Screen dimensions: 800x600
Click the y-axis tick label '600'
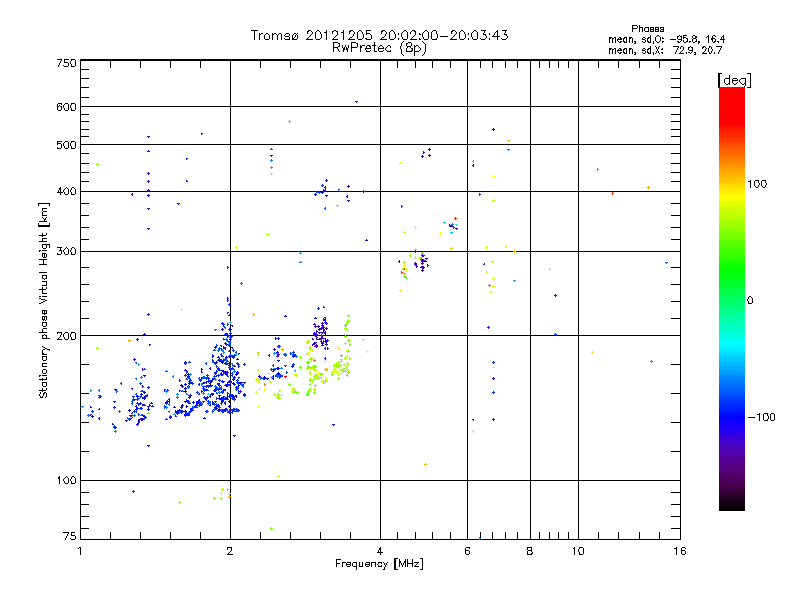(x=66, y=107)
